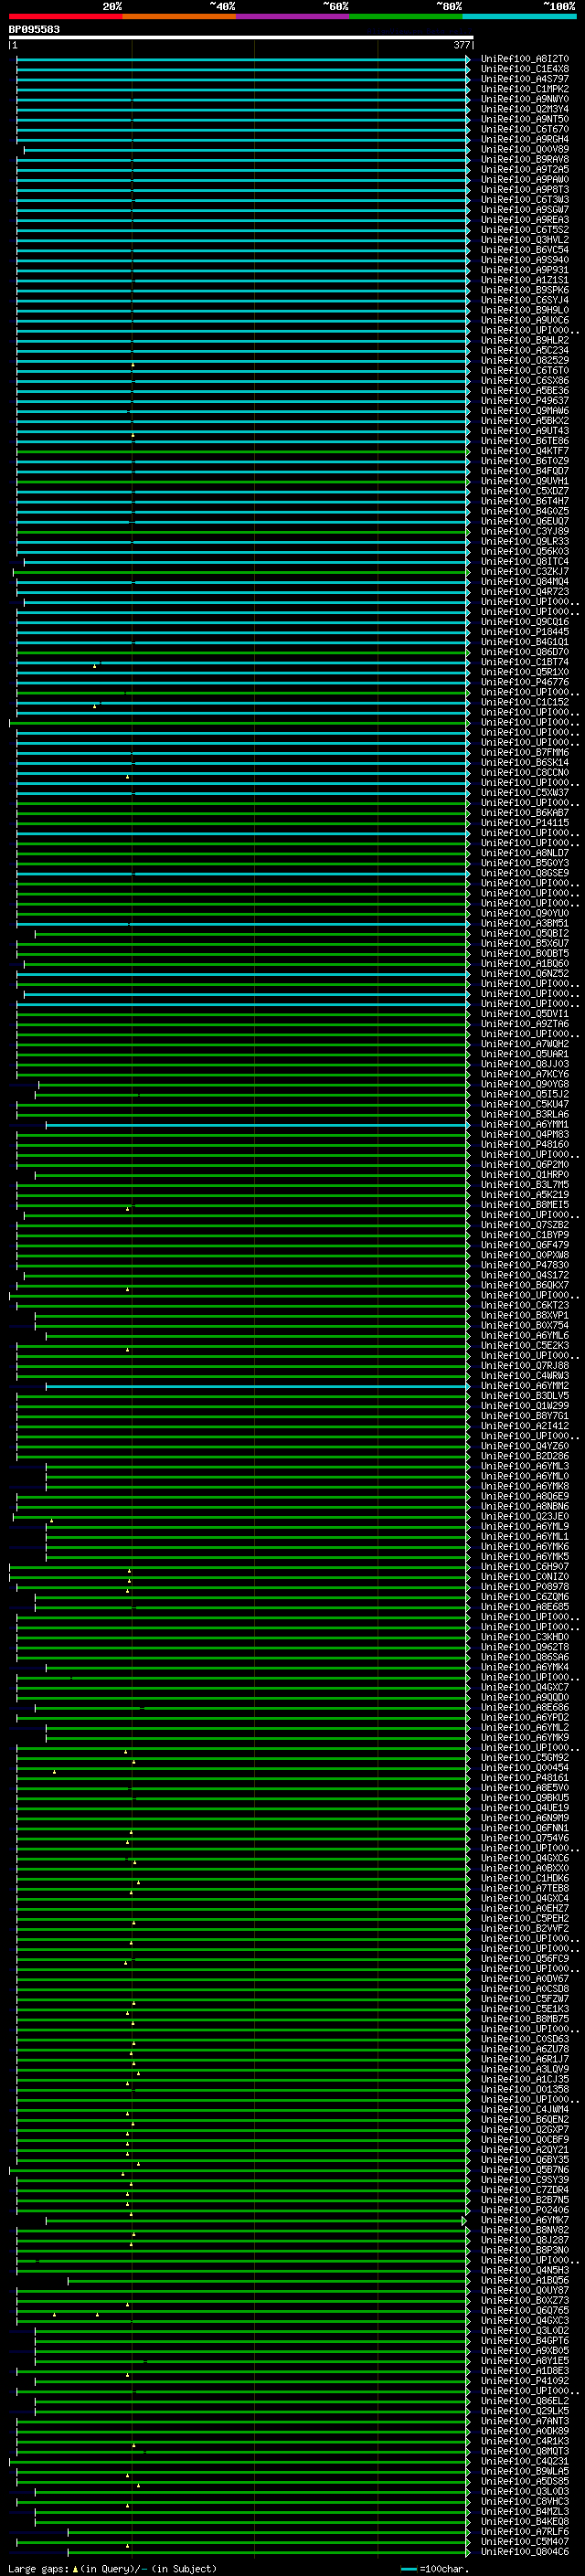Open hit UniRef100_P48160
Screen dimensions: 585x2576
point(525,1144)
